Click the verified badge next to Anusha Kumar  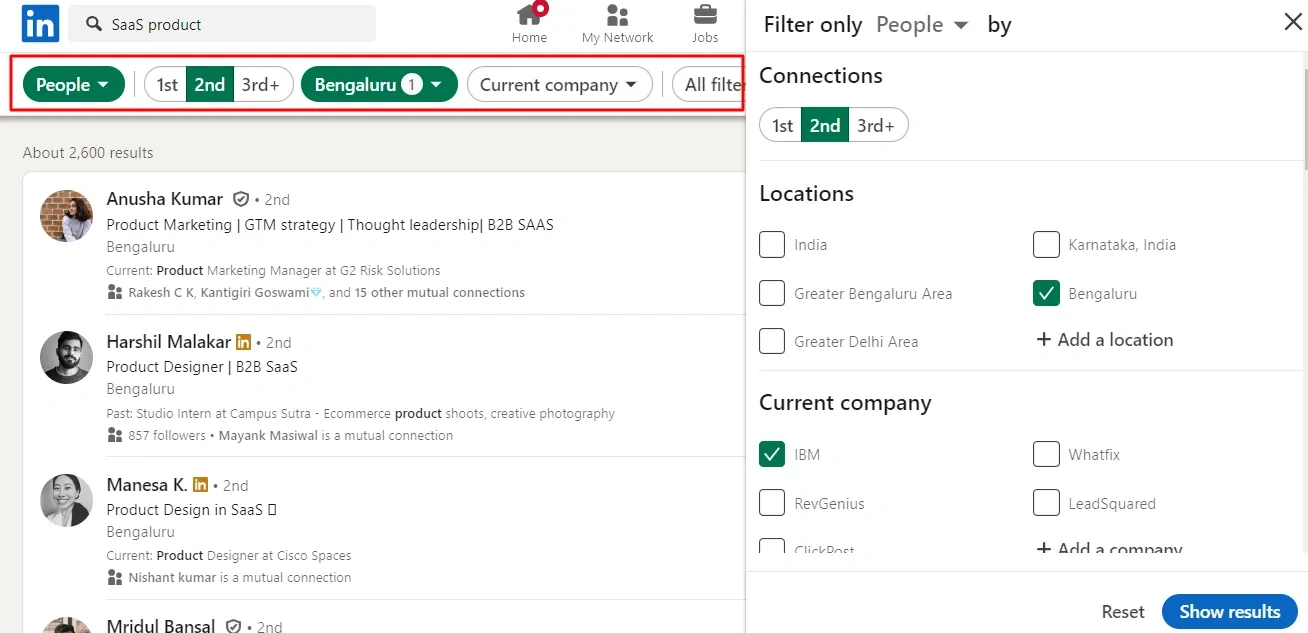pyautogui.click(x=240, y=199)
